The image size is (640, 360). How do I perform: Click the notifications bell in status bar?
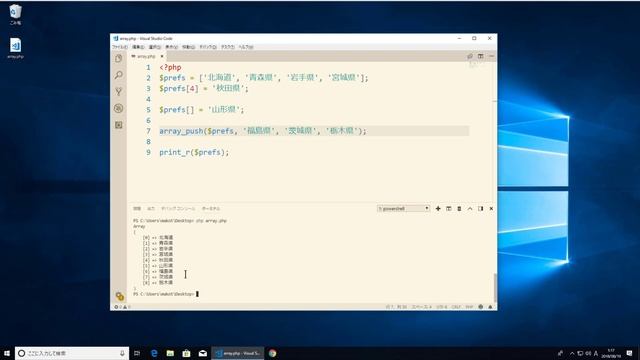(490, 307)
